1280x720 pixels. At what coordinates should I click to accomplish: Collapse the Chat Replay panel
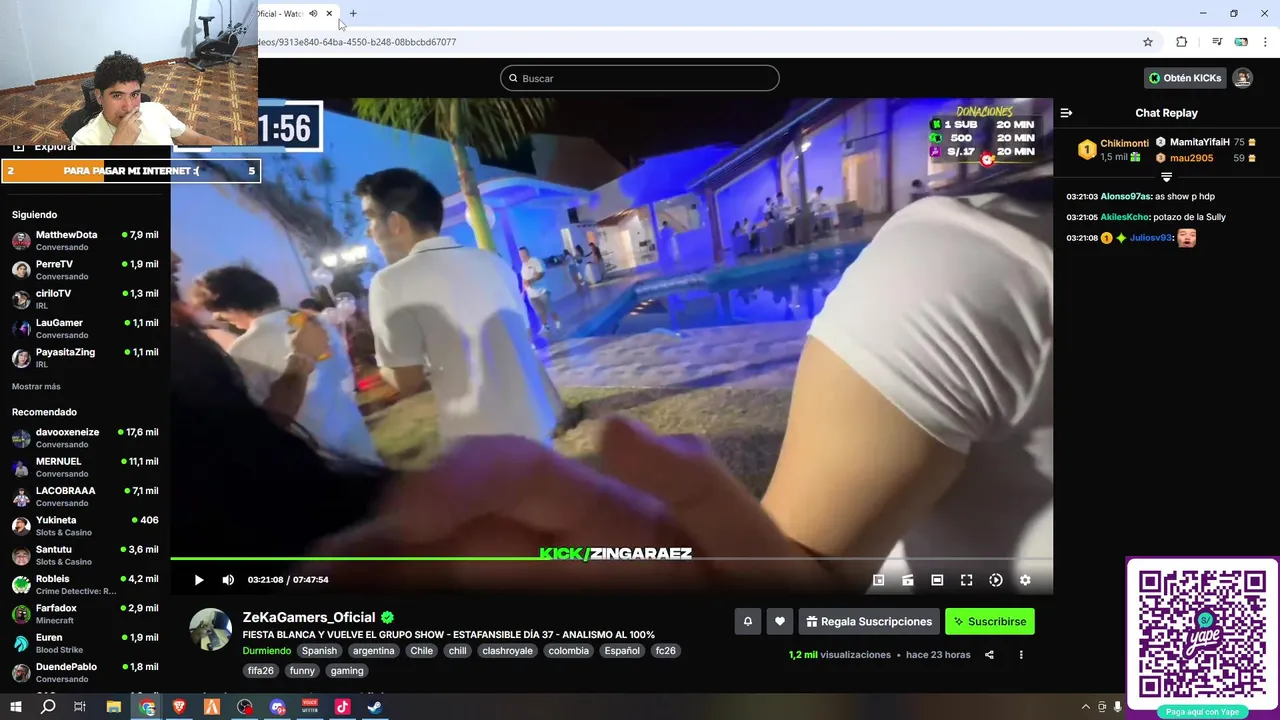pos(1066,113)
